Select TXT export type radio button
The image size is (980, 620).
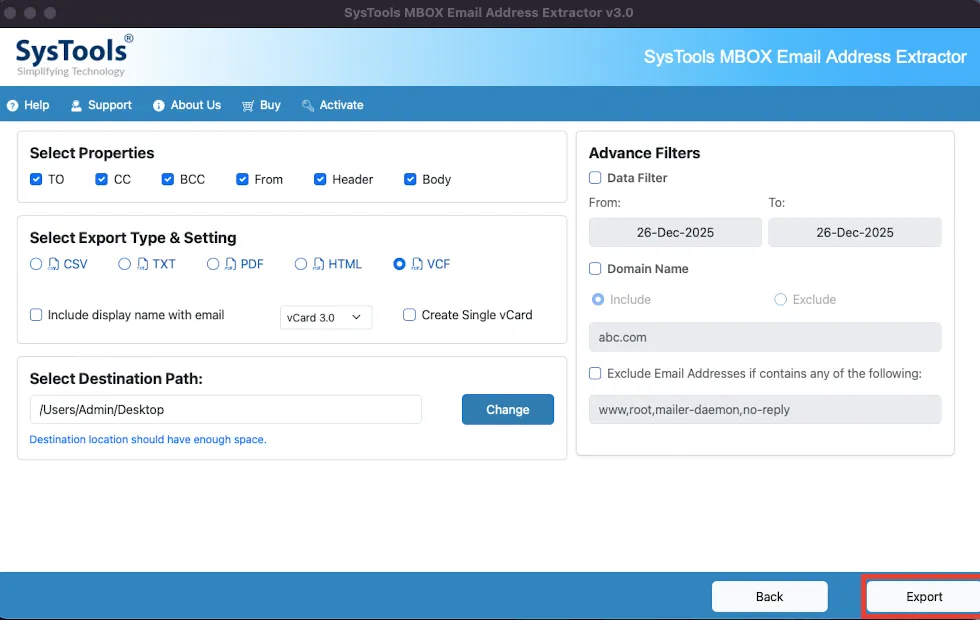tap(124, 264)
